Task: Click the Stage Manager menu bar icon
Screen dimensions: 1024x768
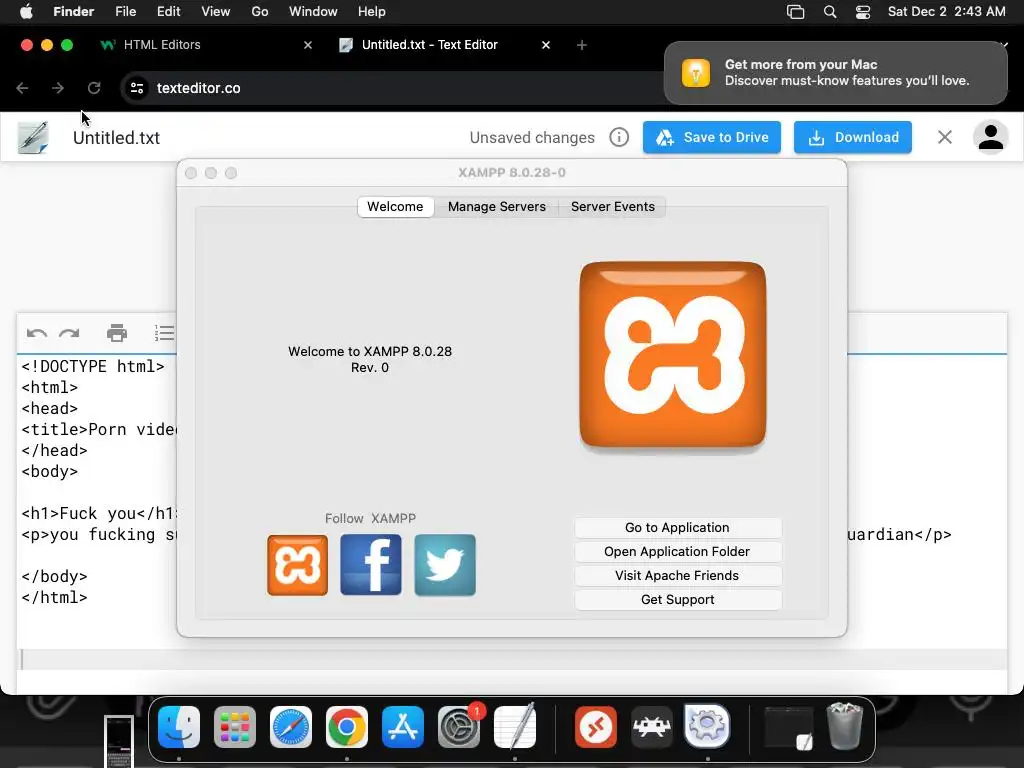Action: point(795,12)
